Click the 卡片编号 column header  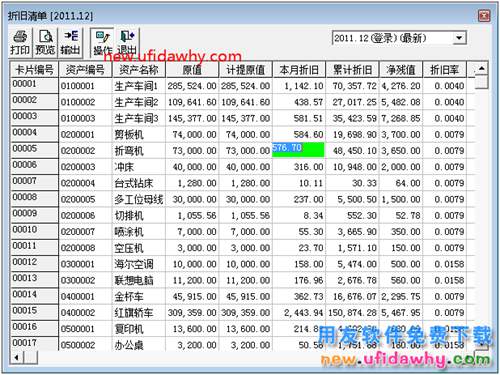34,70
